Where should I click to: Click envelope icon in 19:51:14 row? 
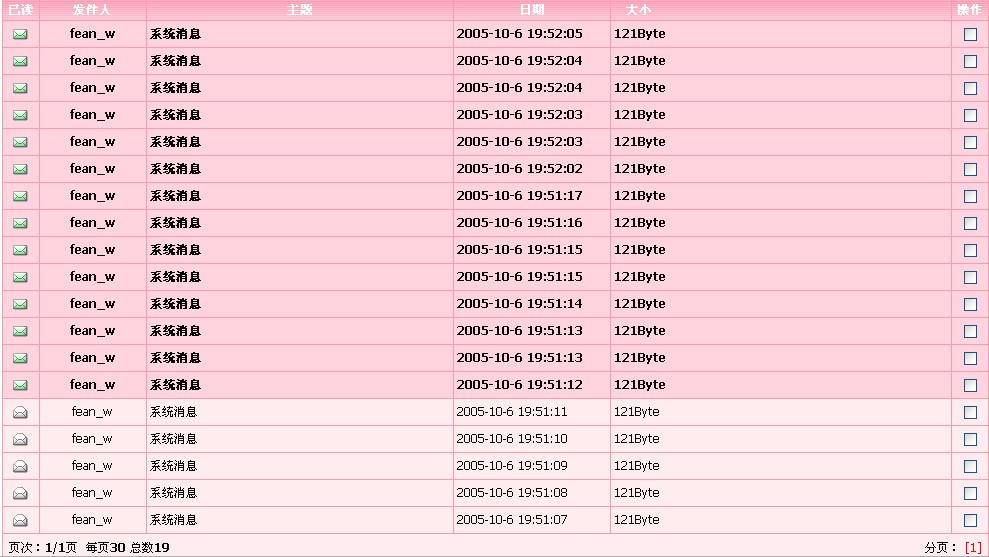20,304
